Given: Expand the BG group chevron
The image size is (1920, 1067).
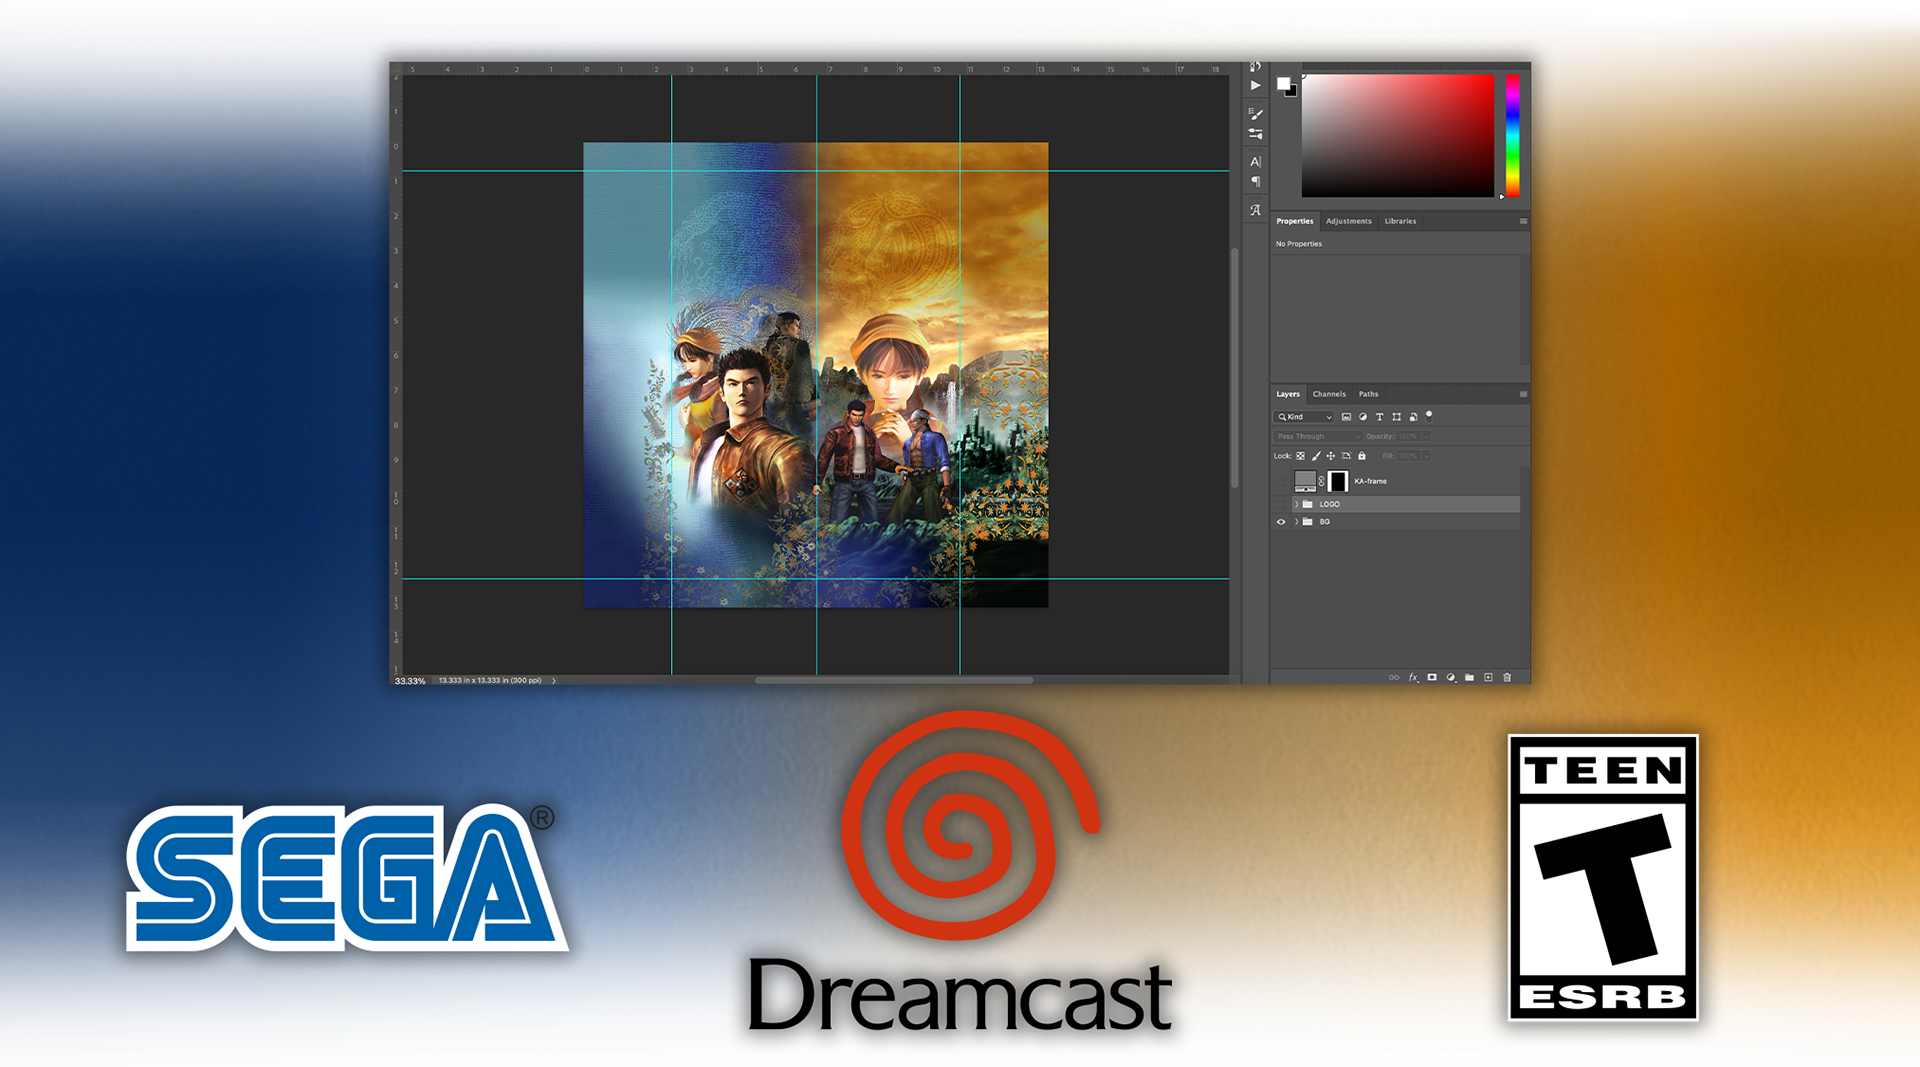Looking at the screenshot, I should (1297, 522).
